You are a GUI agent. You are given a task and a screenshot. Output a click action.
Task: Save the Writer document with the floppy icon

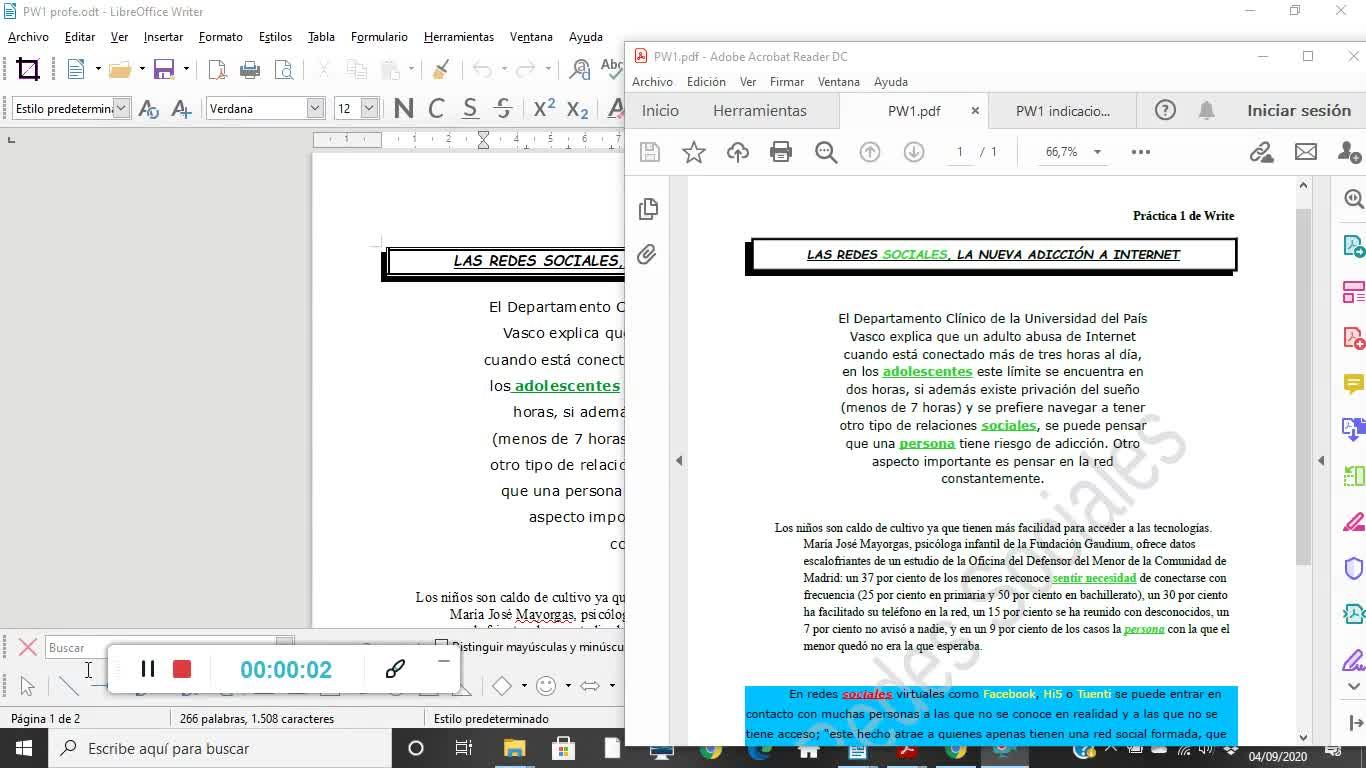164,69
